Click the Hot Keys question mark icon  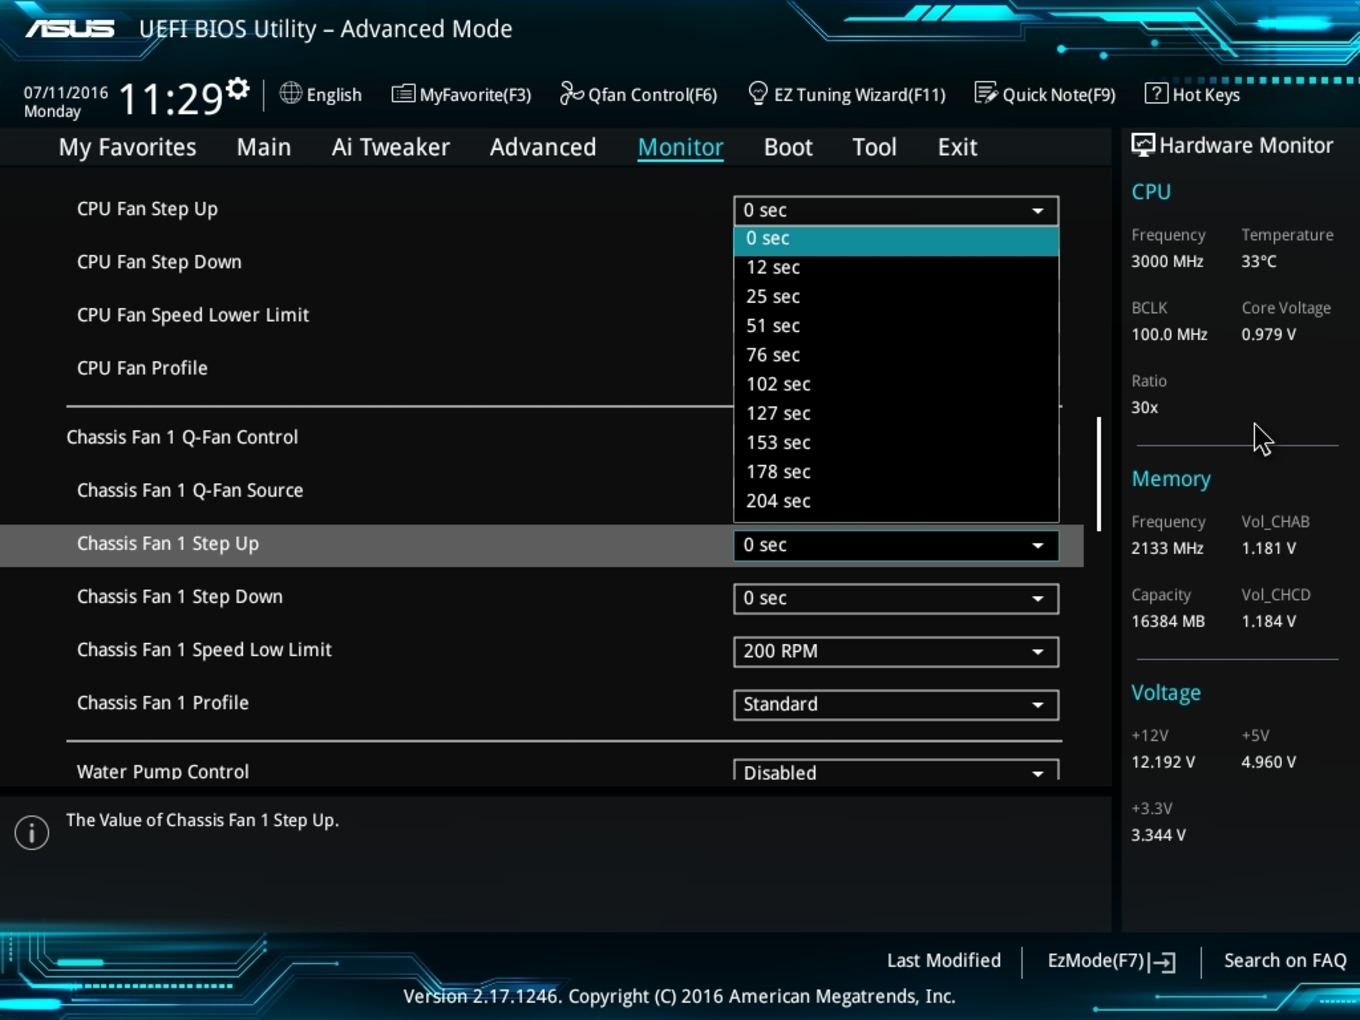1156,93
